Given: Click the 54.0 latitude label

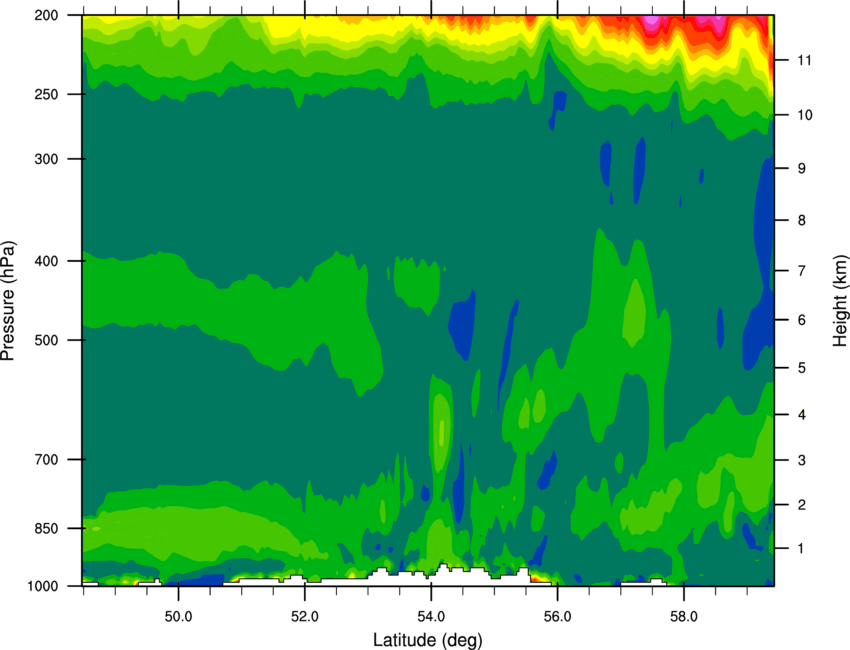Looking at the screenshot, I should (431, 617).
